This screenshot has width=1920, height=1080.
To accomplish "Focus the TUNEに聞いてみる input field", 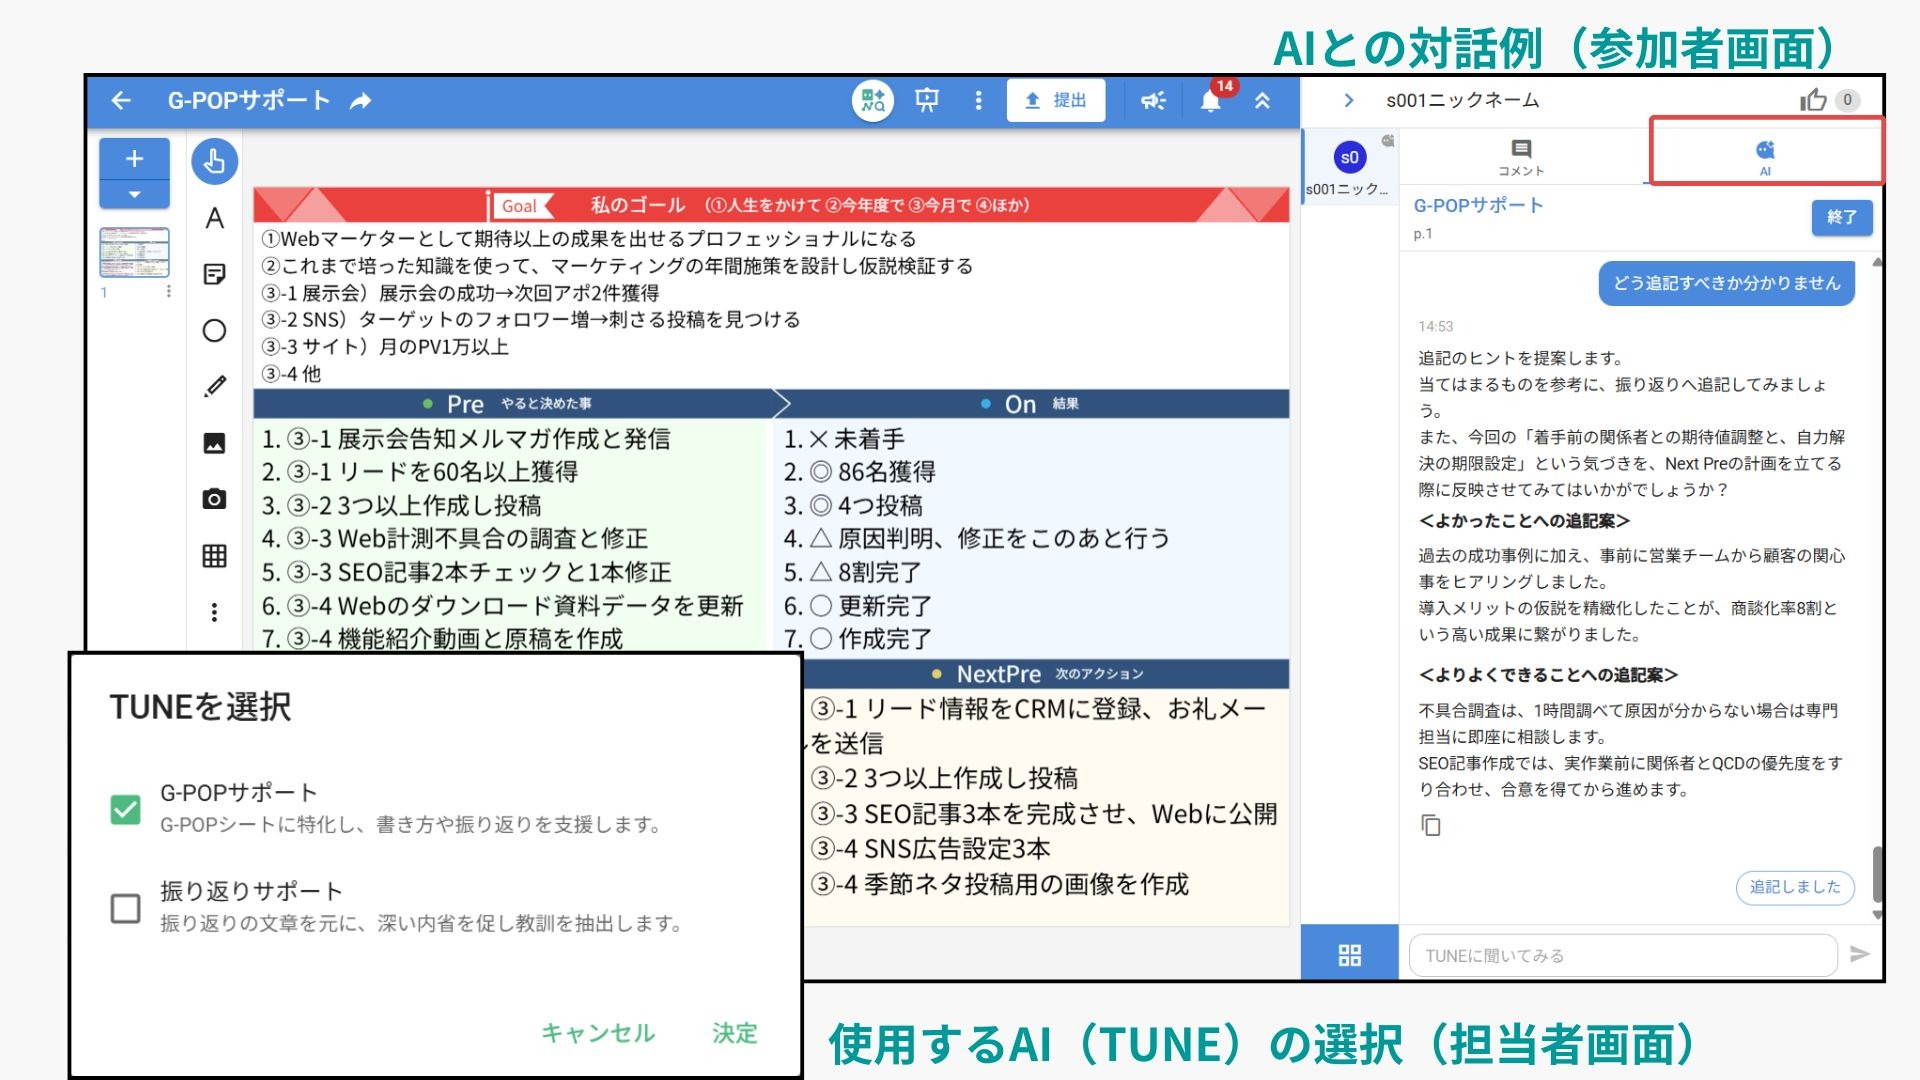I will pyautogui.click(x=1622, y=955).
